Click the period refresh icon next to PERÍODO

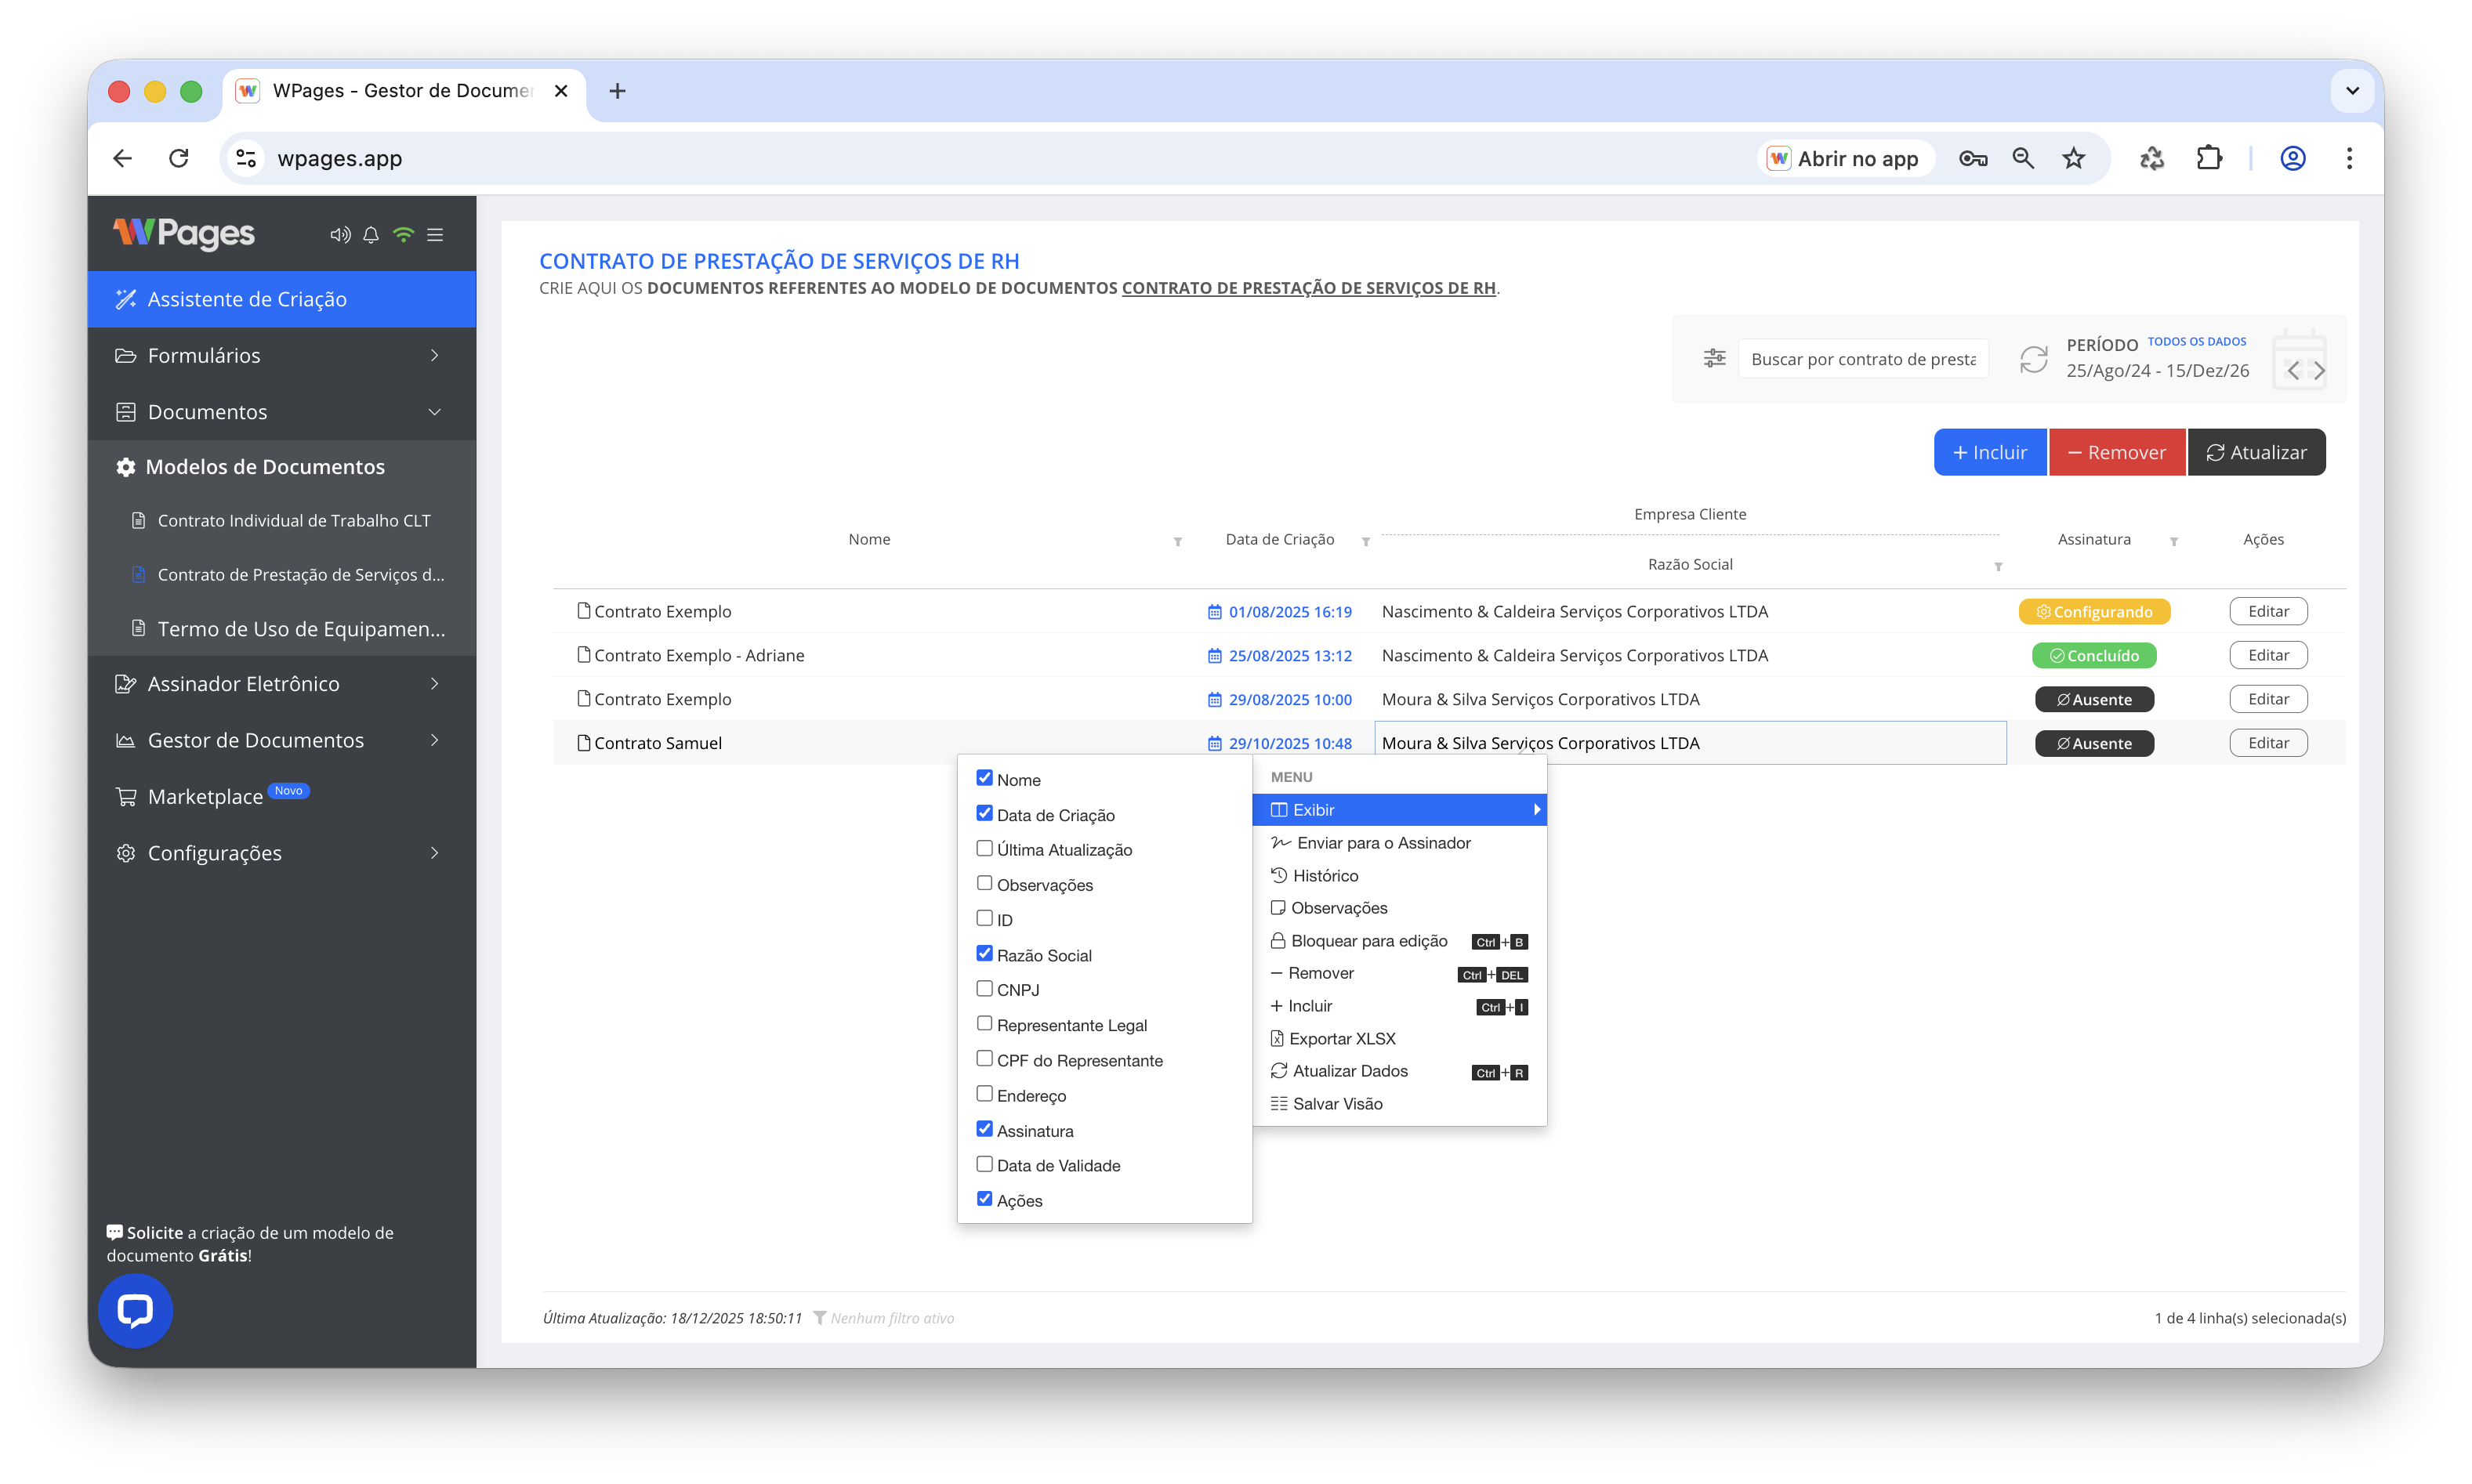coord(2033,359)
